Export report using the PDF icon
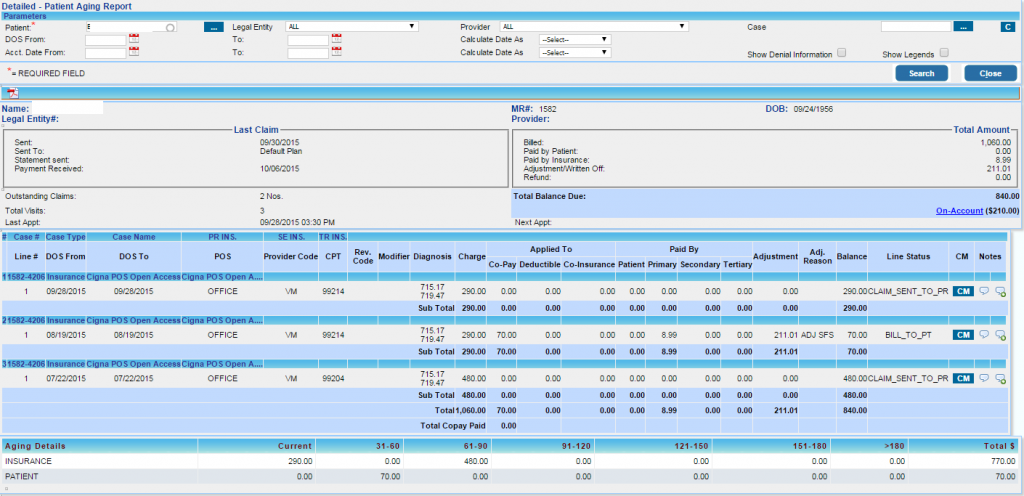 click(13, 93)
